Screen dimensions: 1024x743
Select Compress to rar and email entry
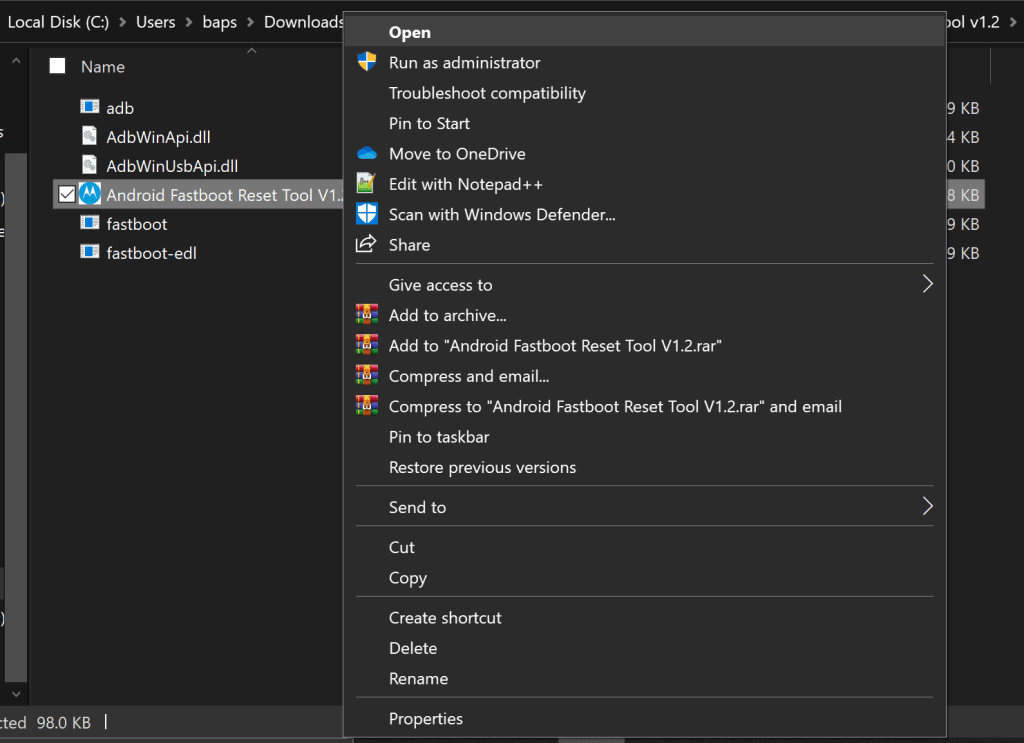[x=645, y=406]
